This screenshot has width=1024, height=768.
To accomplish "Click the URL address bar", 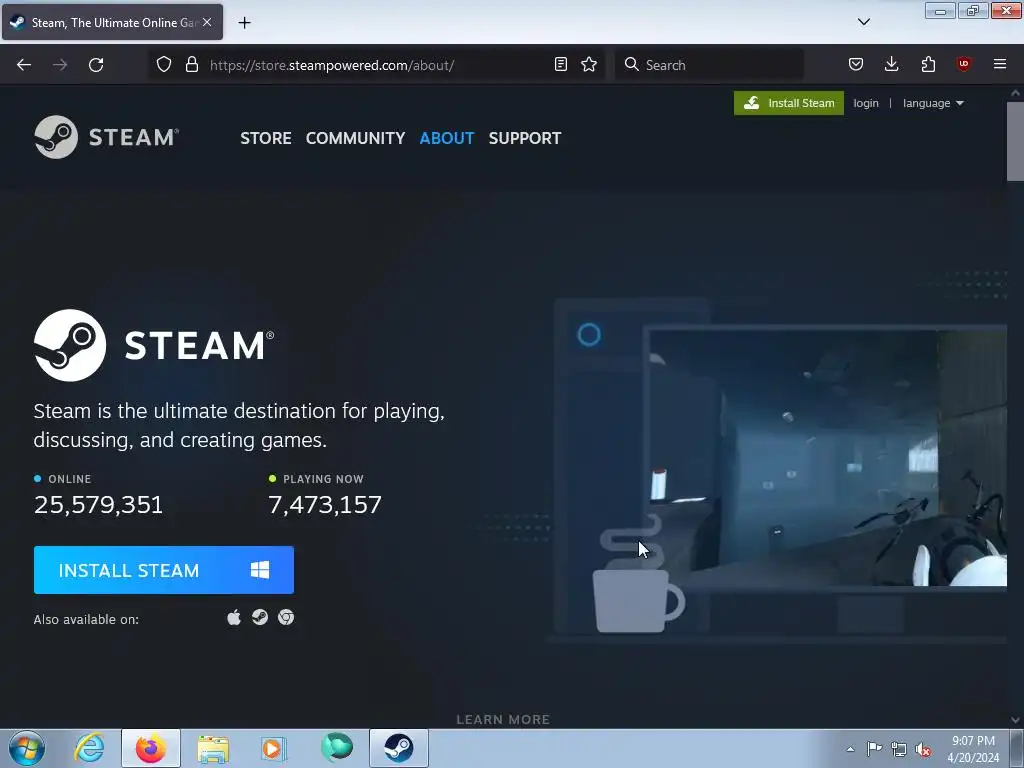I will tap(379, 65).
